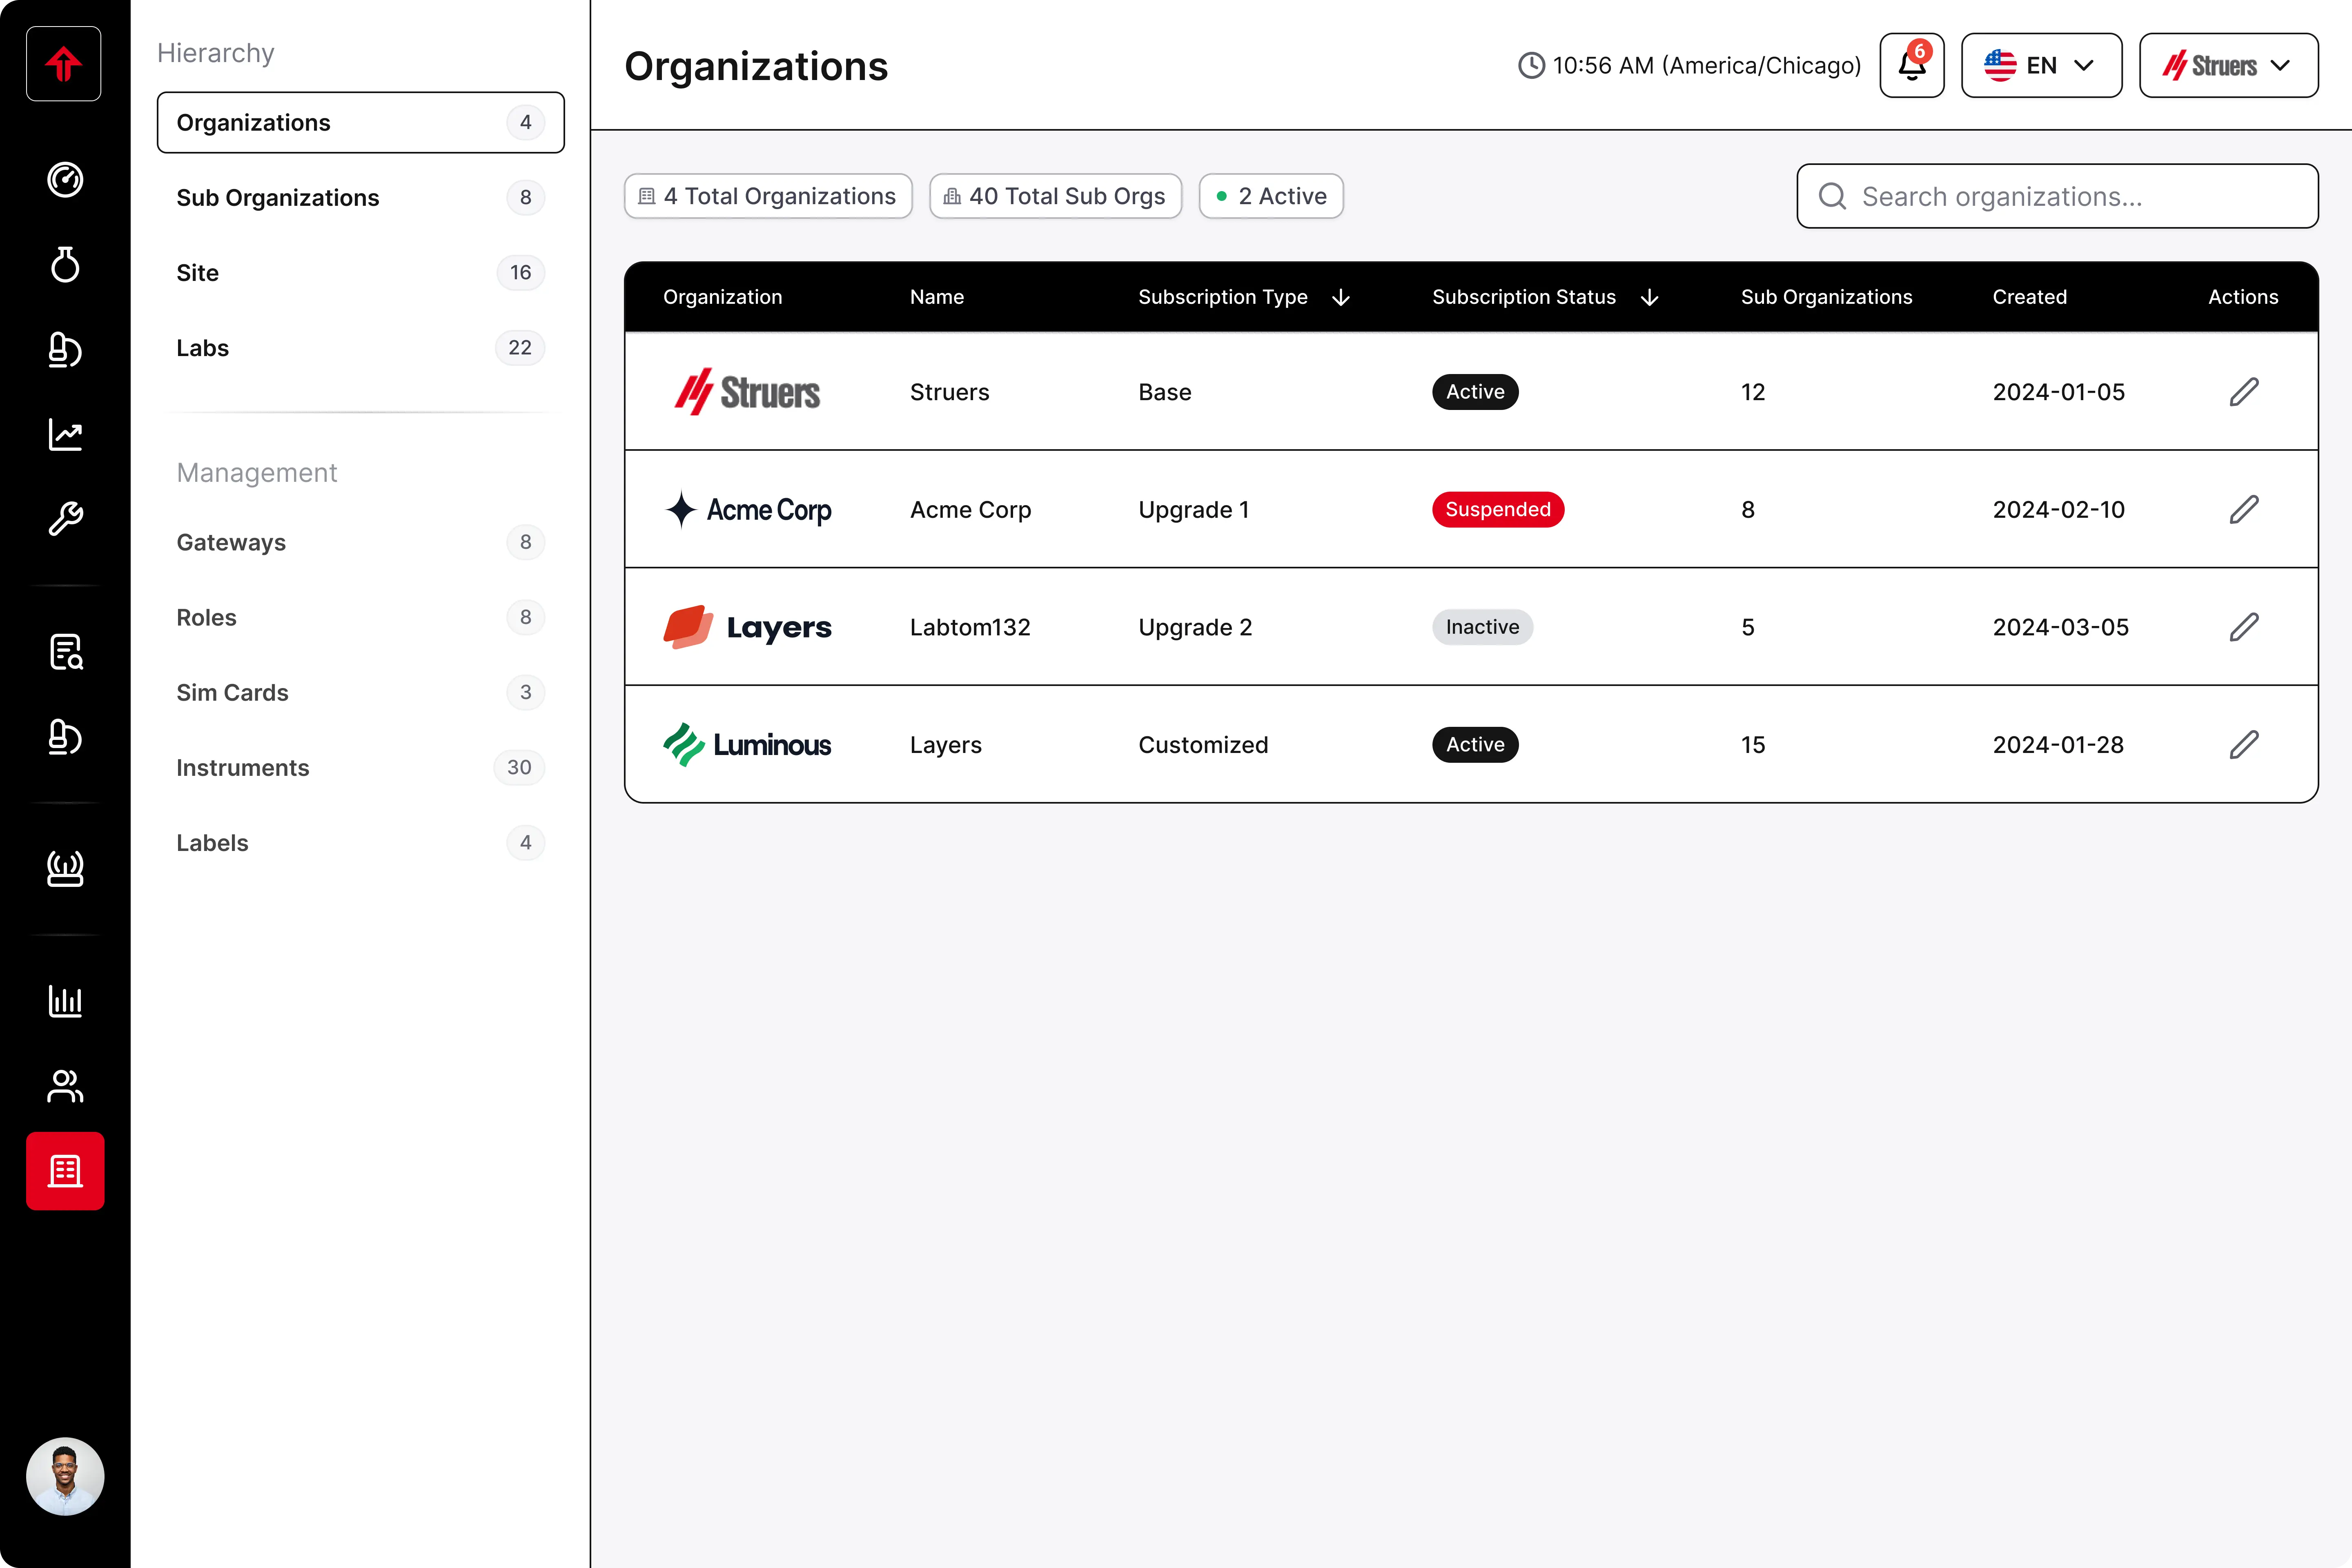This screenshot has width=2352, height=1568.
Task: Click the Customized subscription cell
Action: pos(1203,745)
